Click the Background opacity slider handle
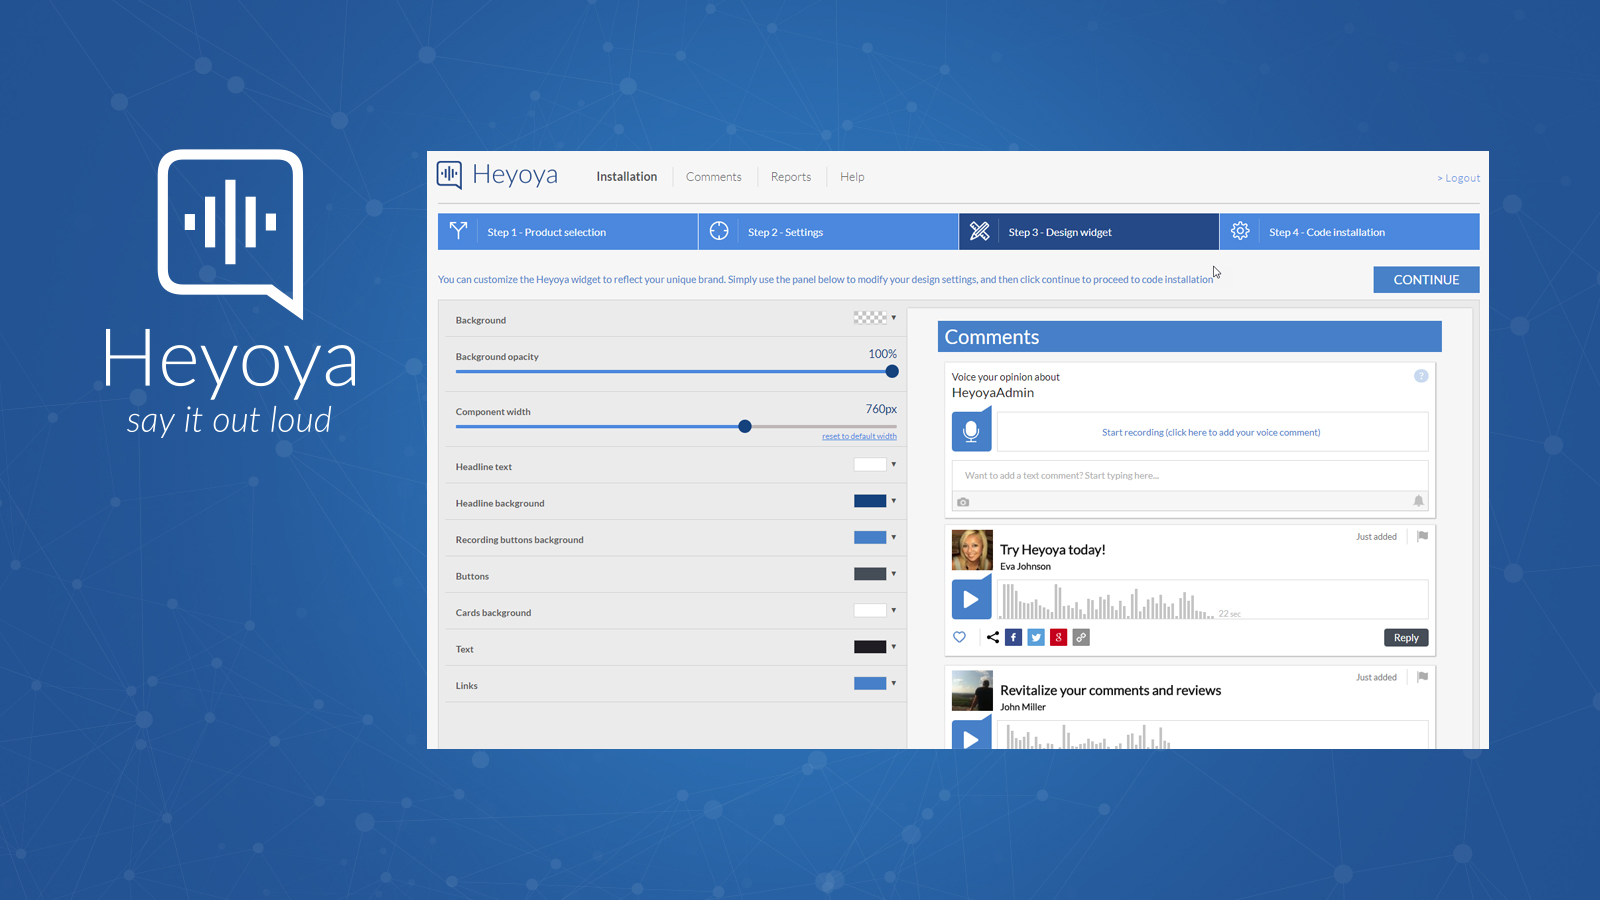This screenshot has height=900, width=1600. tap(892, 371)
